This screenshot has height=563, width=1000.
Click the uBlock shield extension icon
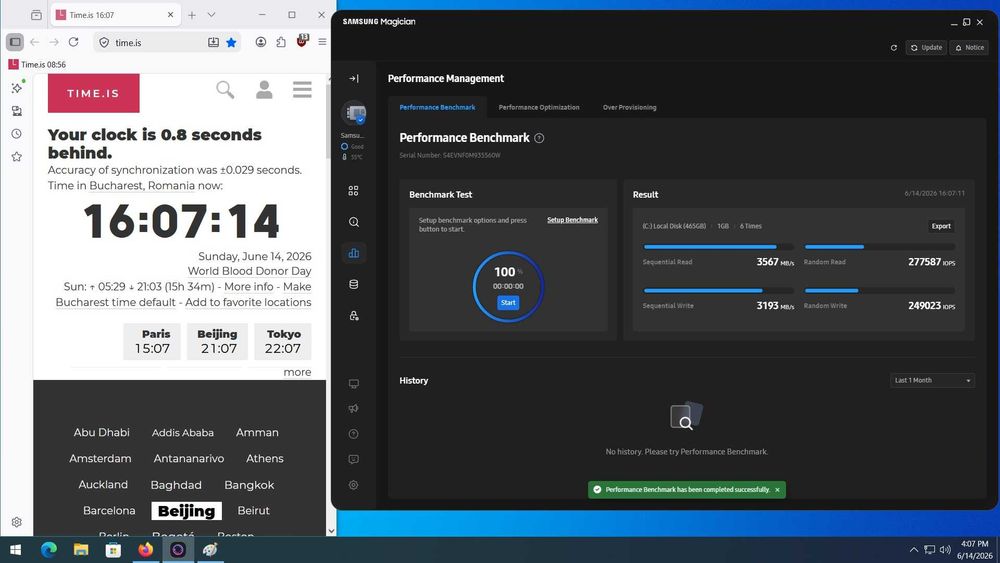point(302,41)
